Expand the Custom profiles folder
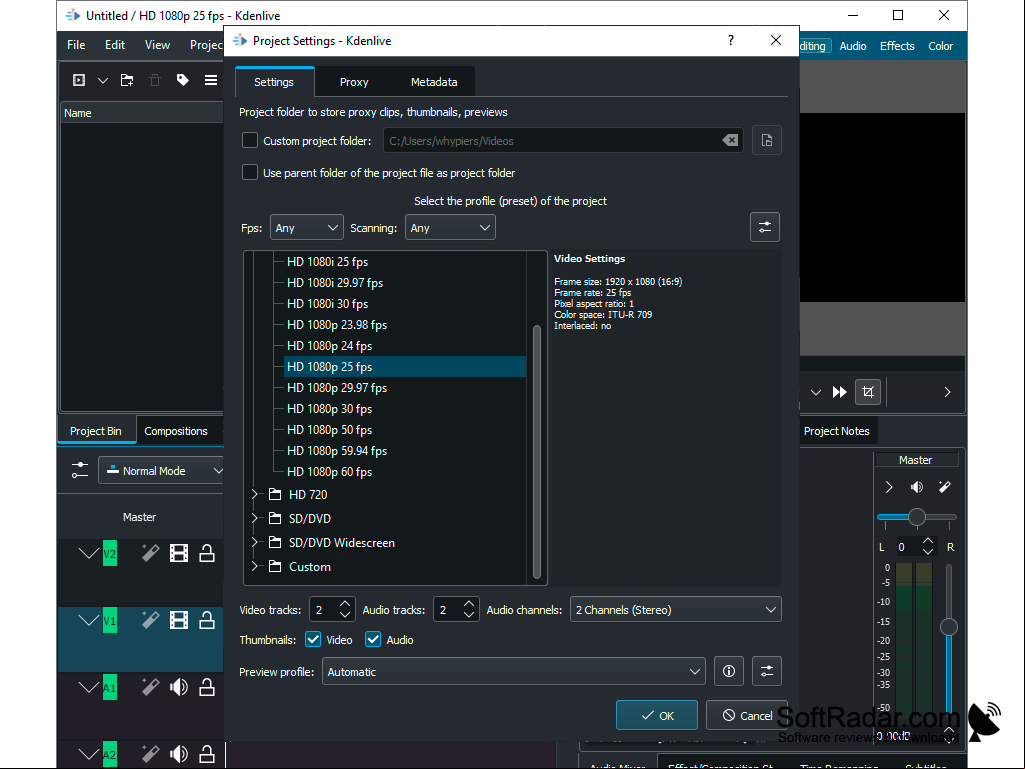Screen dimensions: 1025x769 [255, 566]
